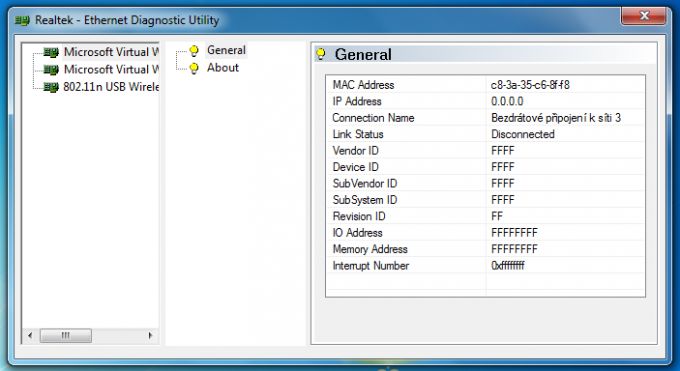The height and width of the screenshot is (371, 680).
Task: Click the 0xffffffff interrupt value
Action: click(x=508, y=266)
